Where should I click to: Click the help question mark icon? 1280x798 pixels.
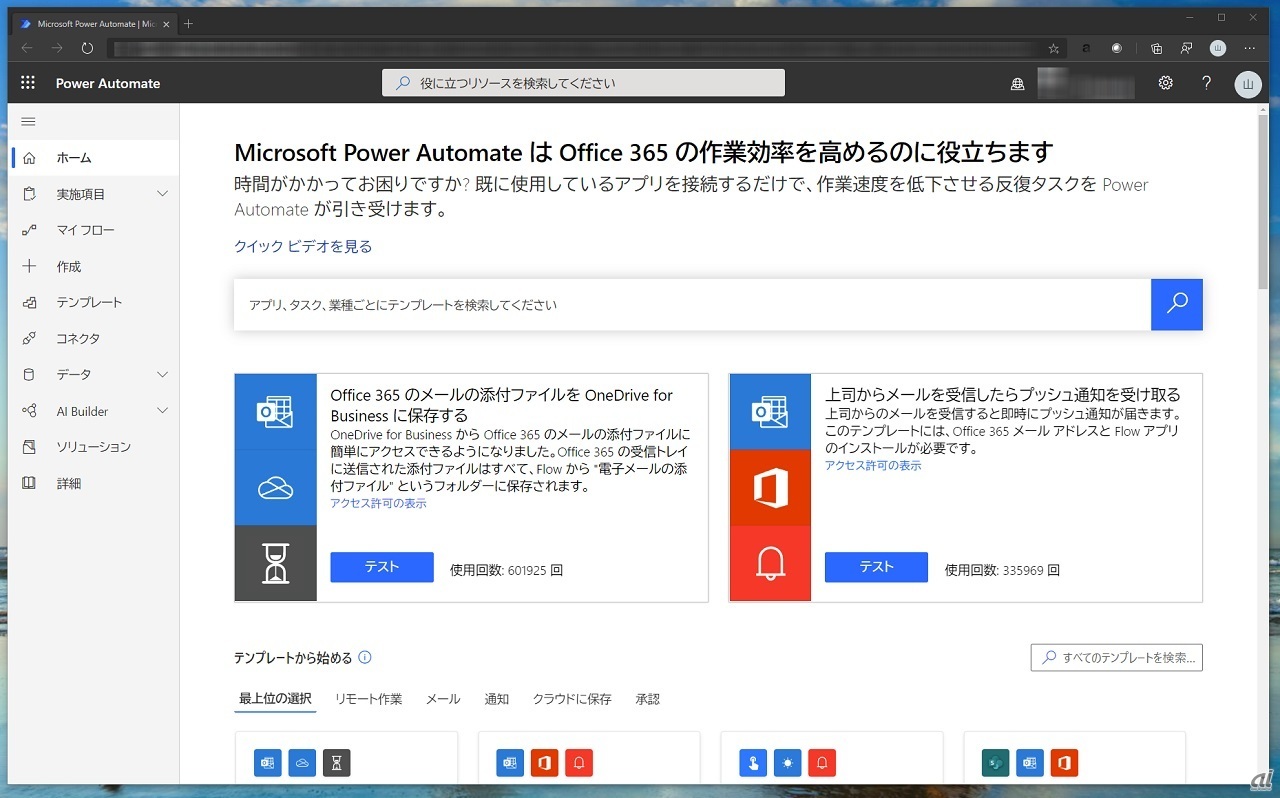pyautogui.click(x=1207, y=83)
